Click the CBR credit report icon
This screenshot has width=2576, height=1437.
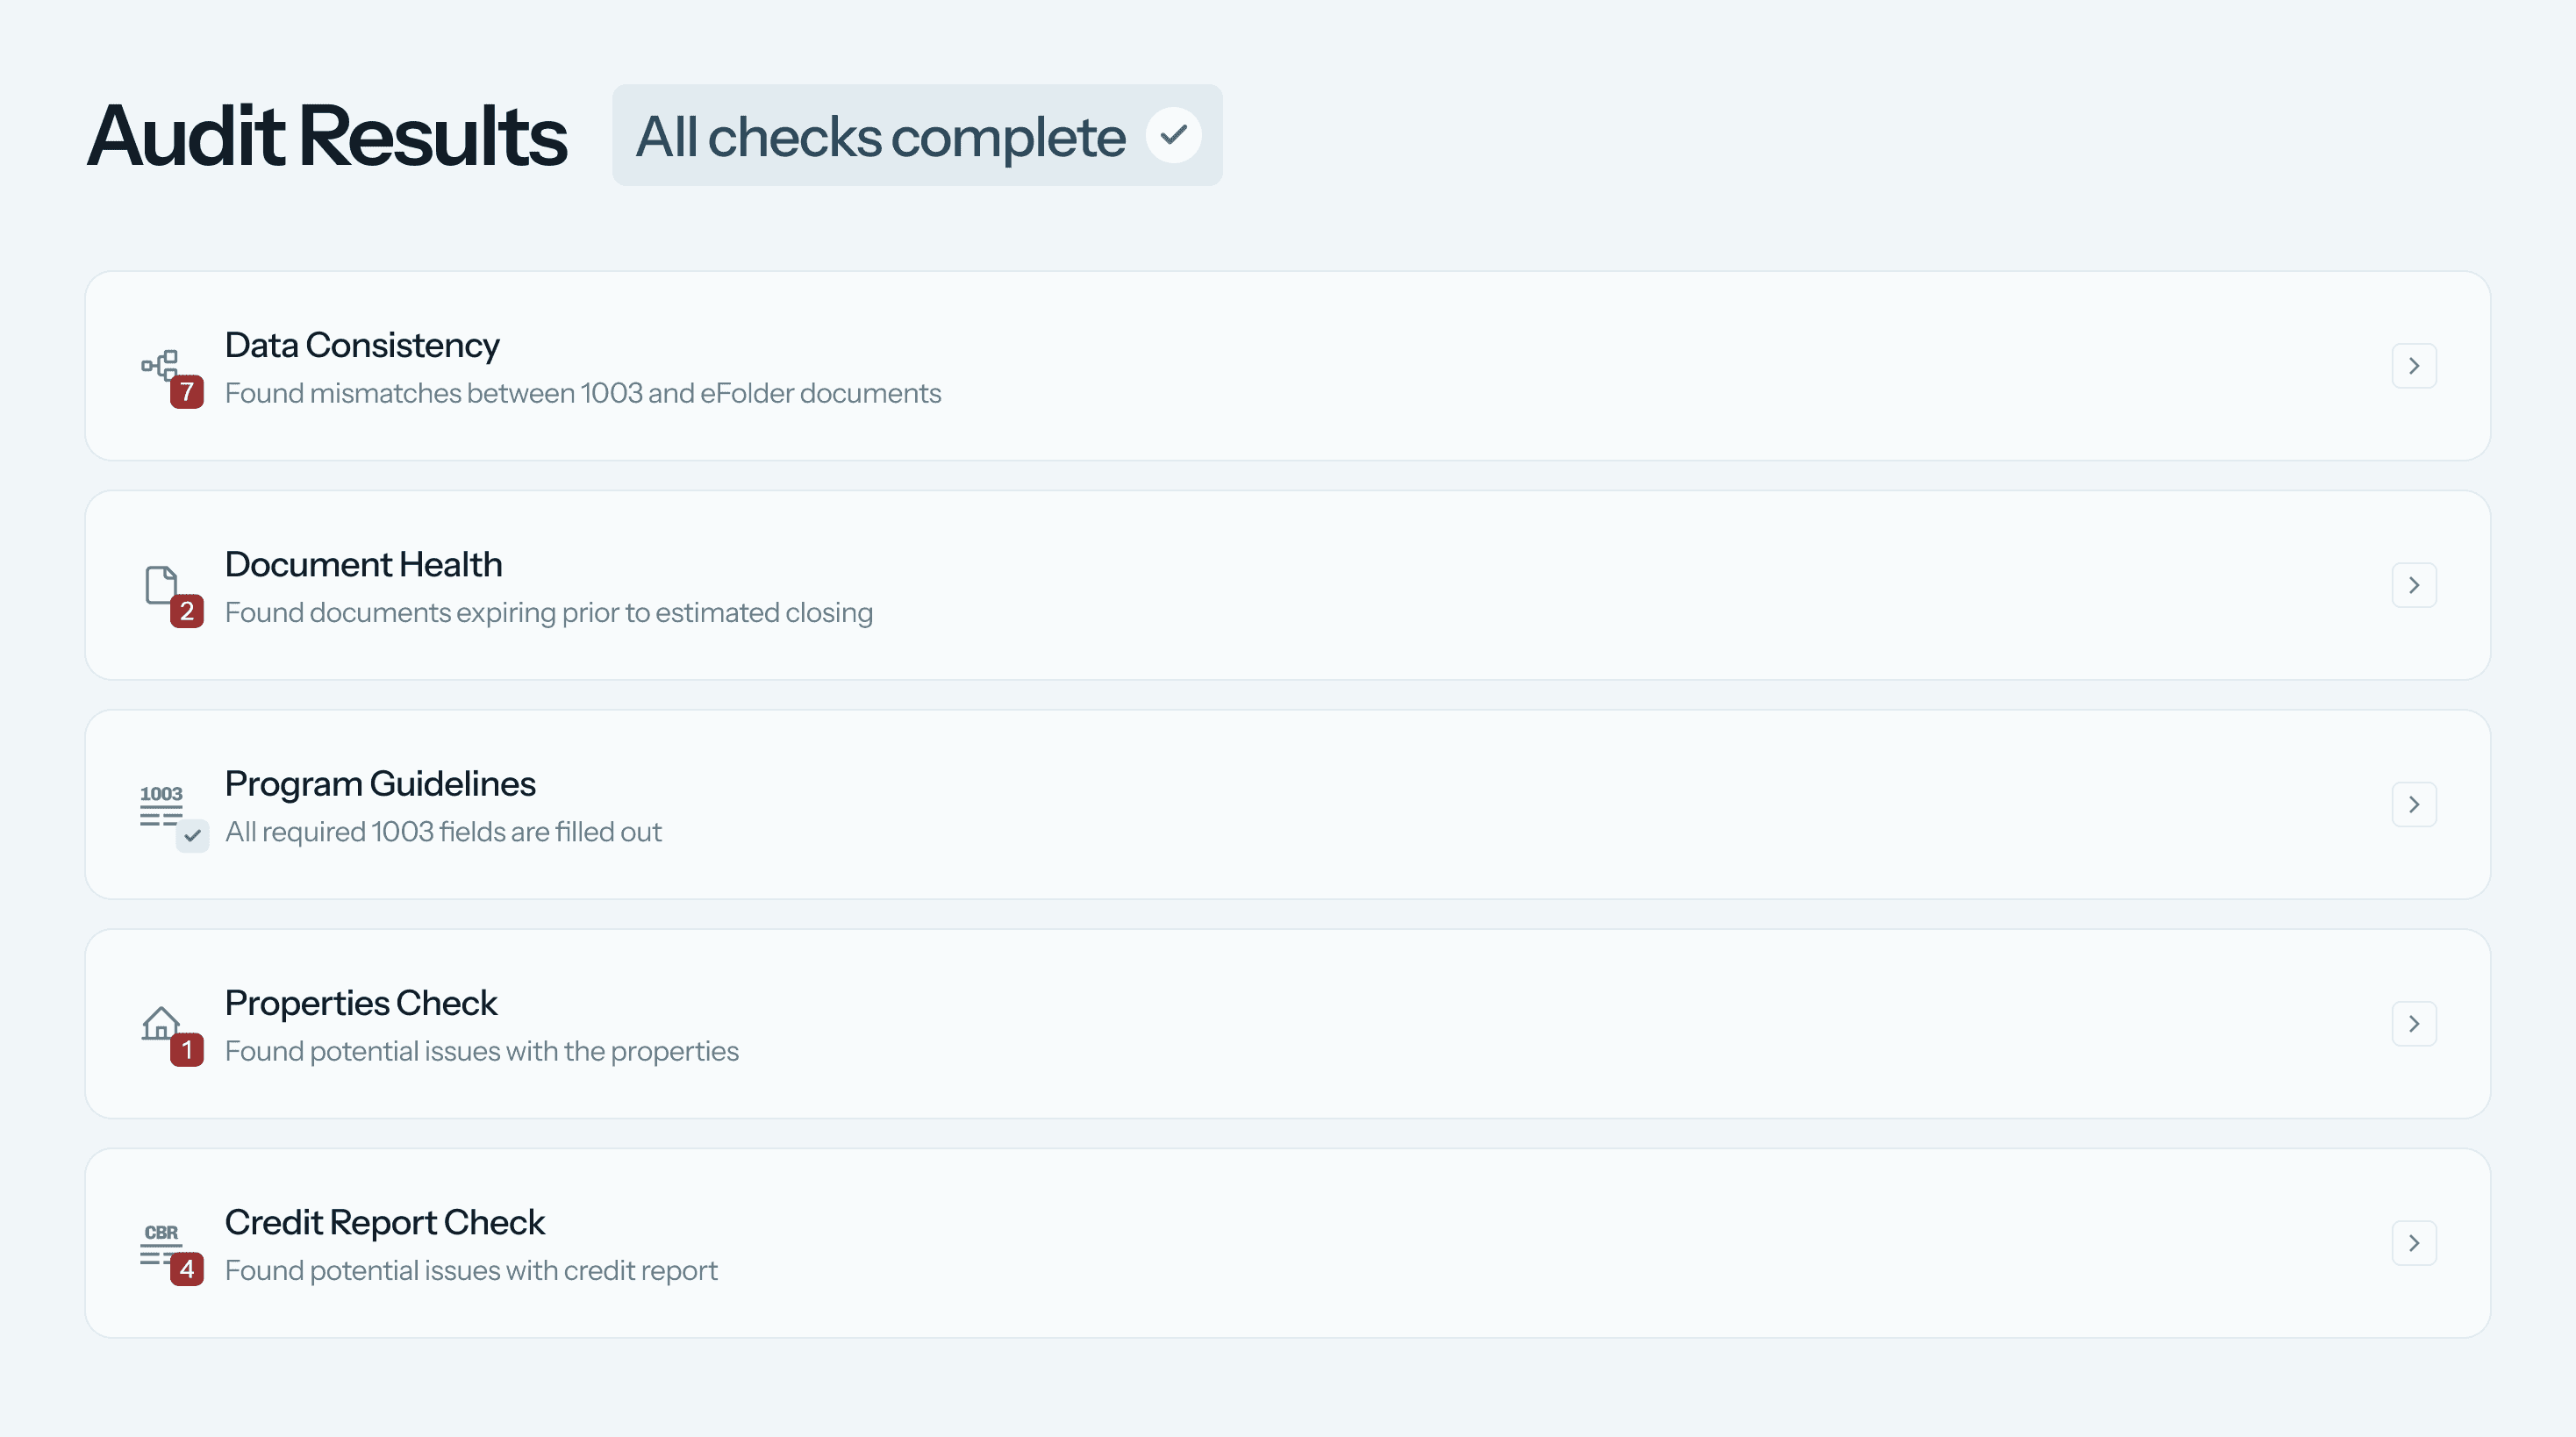[x=160, y=1242]
